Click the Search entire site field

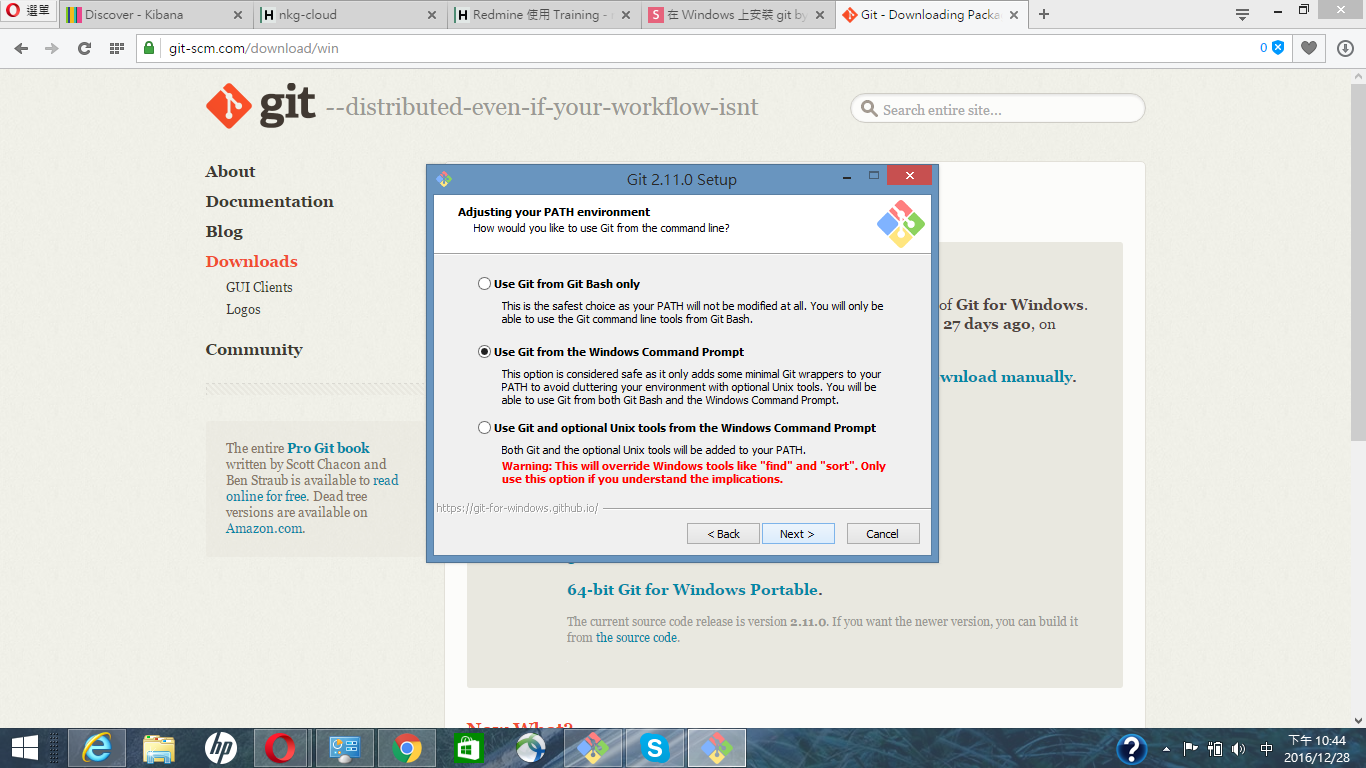[998, 109]
